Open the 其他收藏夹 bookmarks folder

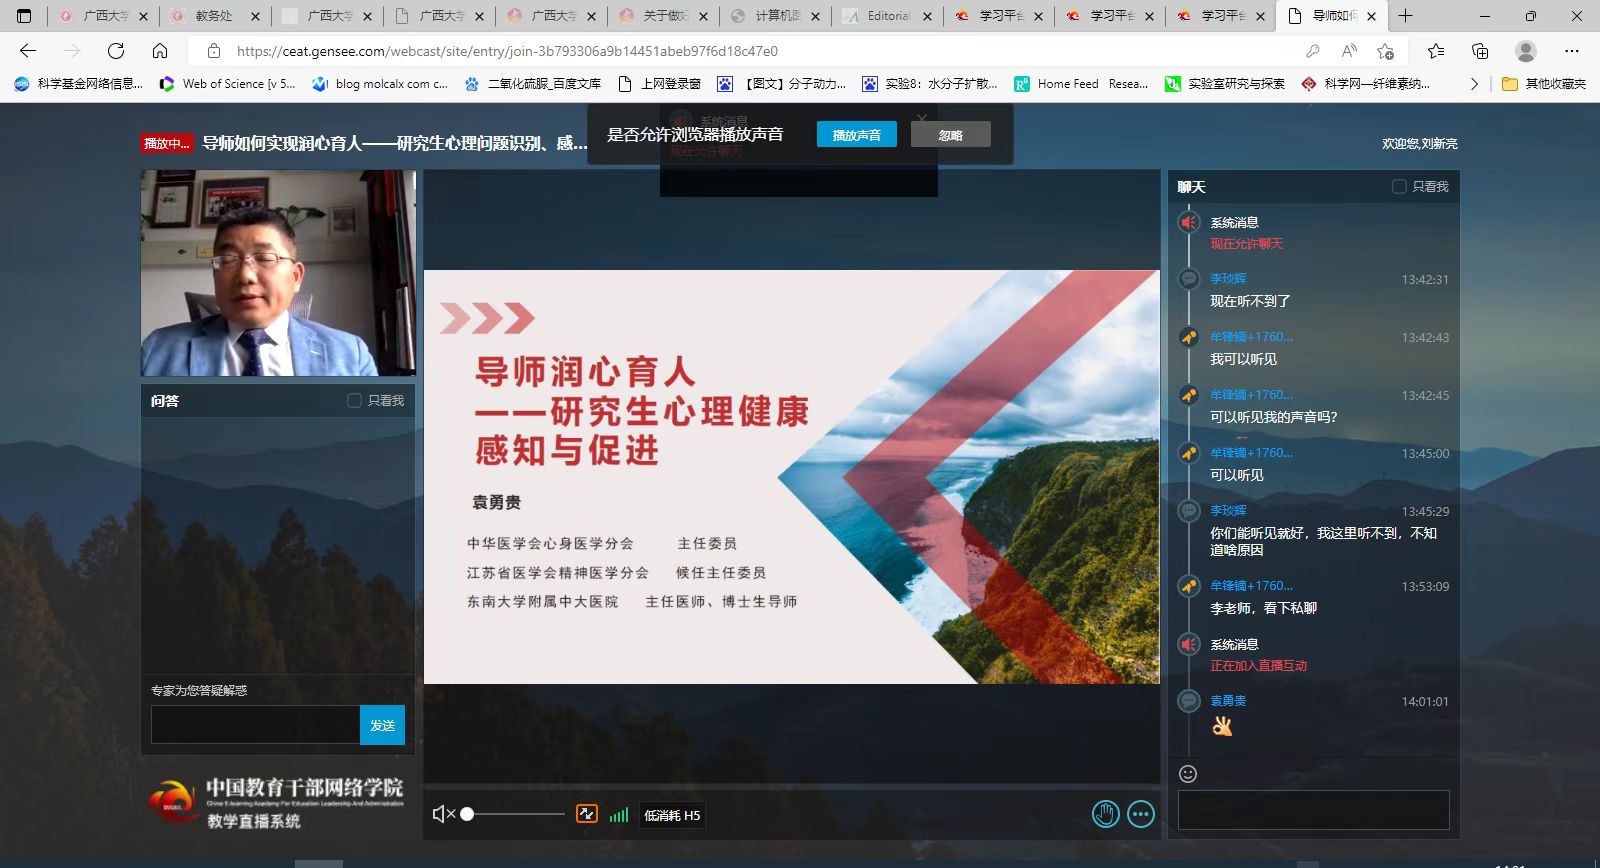pos(1544,84)
